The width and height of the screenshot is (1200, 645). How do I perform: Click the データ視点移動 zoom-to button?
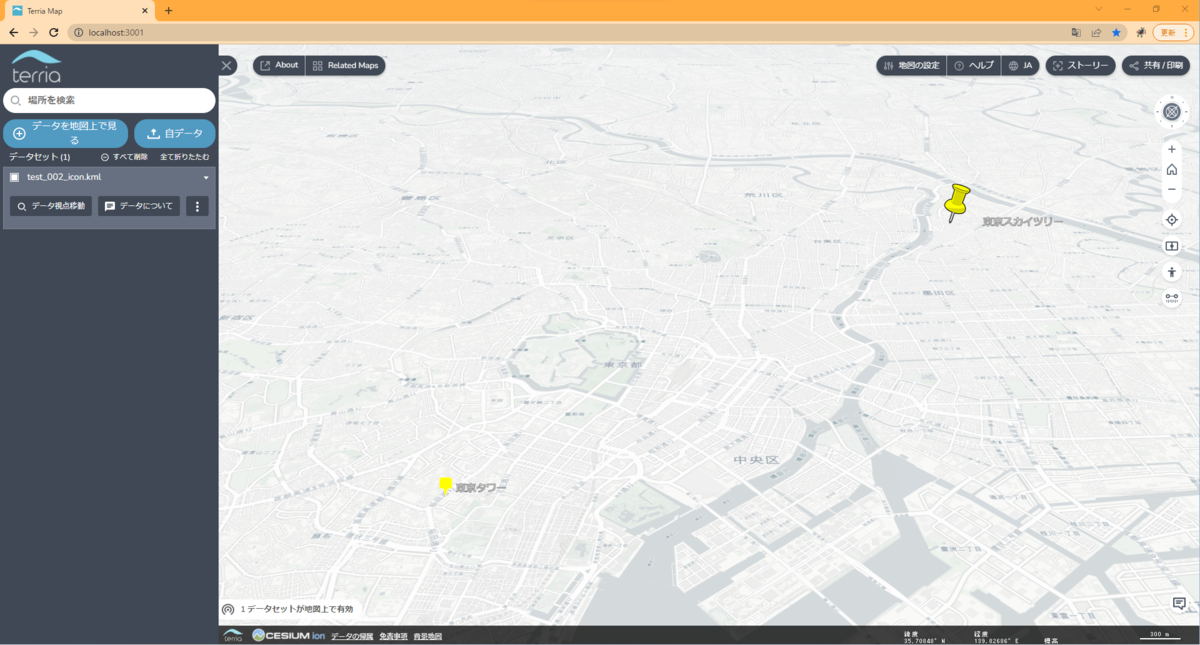(x=51, y=206)
